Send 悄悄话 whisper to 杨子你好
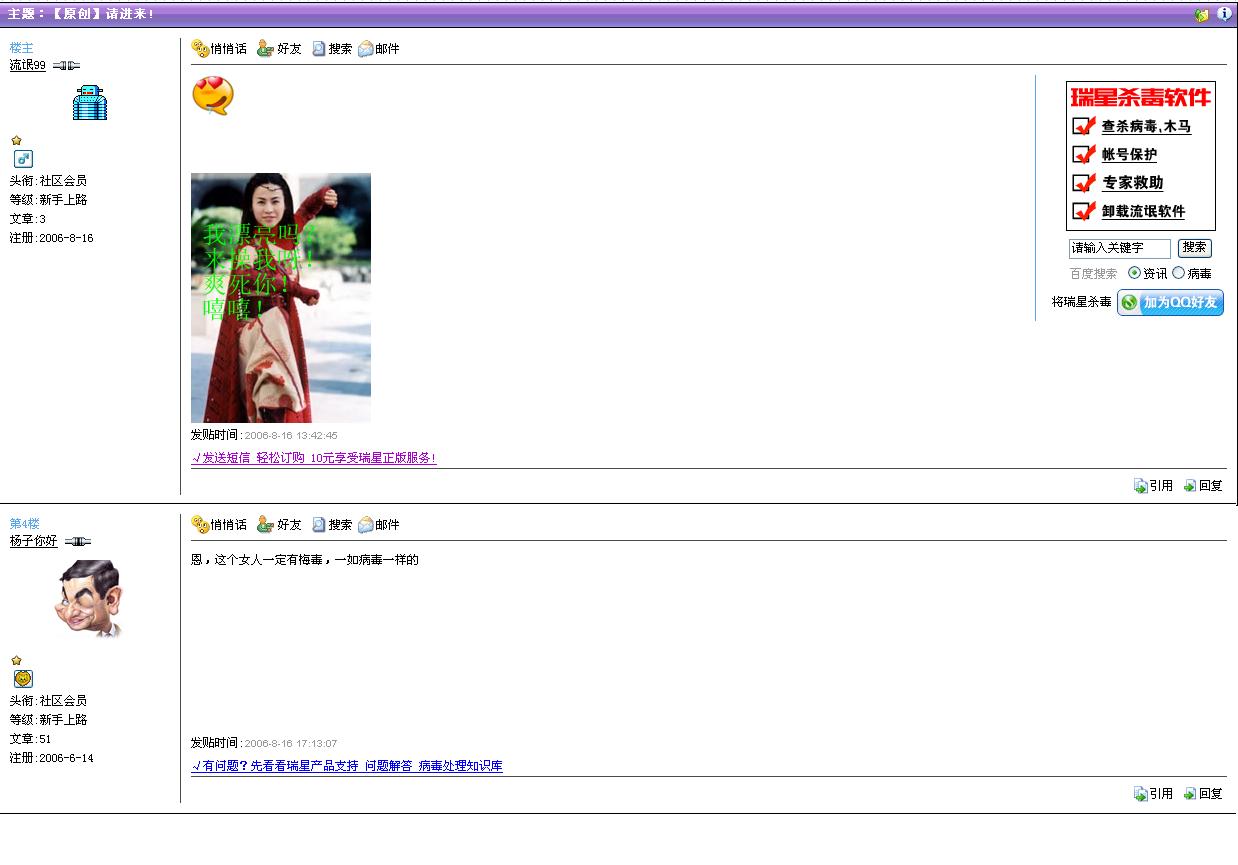This screenshot has width=1238, height=865. [219, 524]
